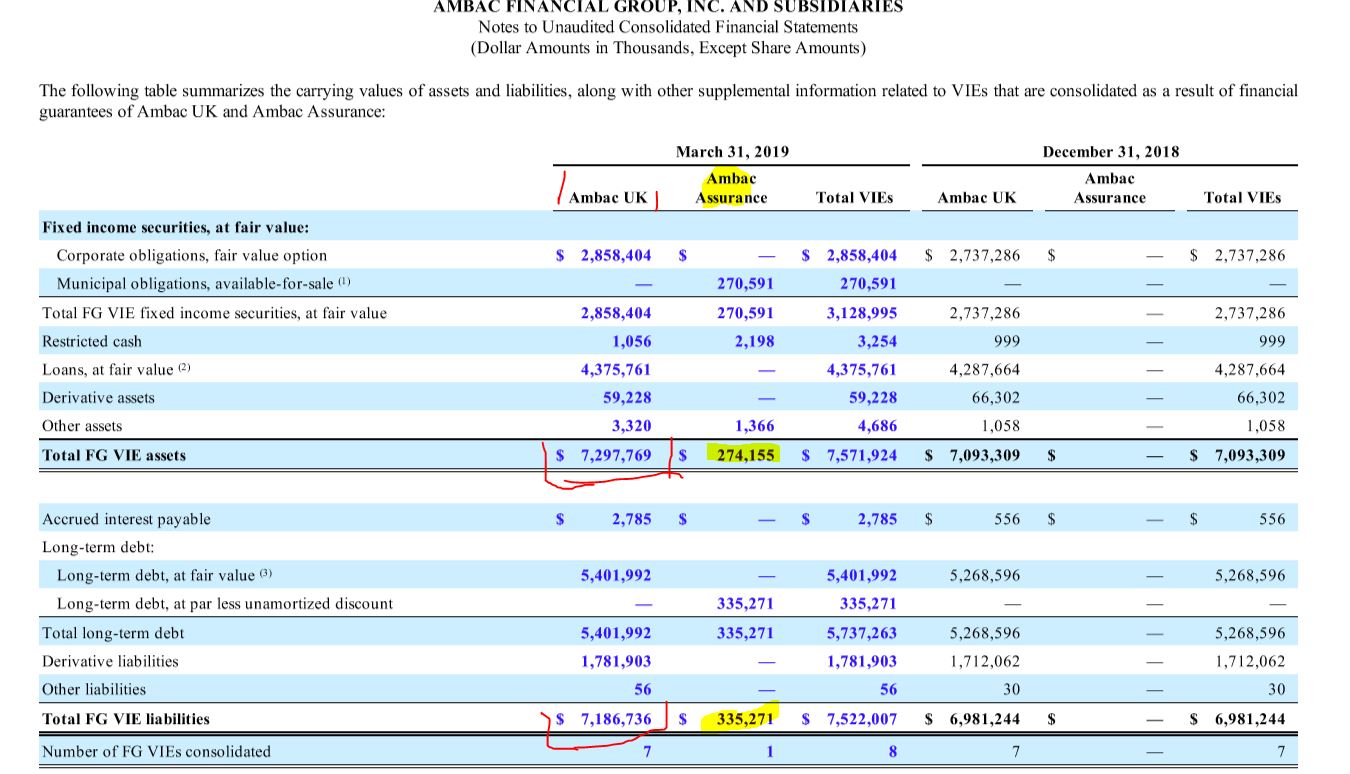The height and width of the screenshot is (774, 1350).
Task: Click highlighted 335,271 in Total FG VIE liabilities row
Action: coord(746,718)
